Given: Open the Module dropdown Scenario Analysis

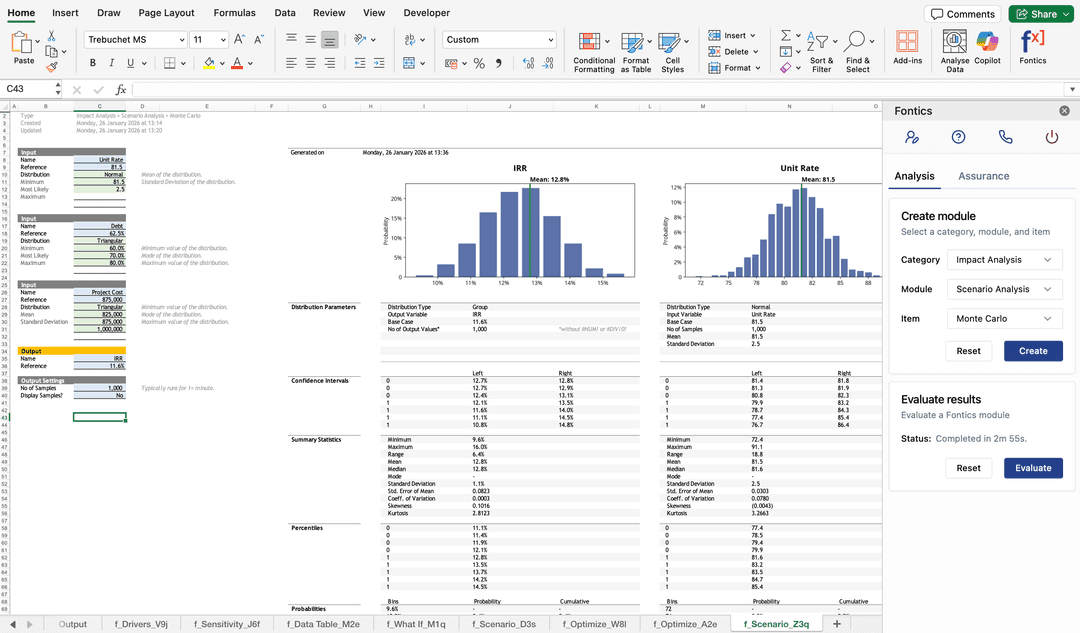Looking at the screenshot, I should (x=1004, y=289).
